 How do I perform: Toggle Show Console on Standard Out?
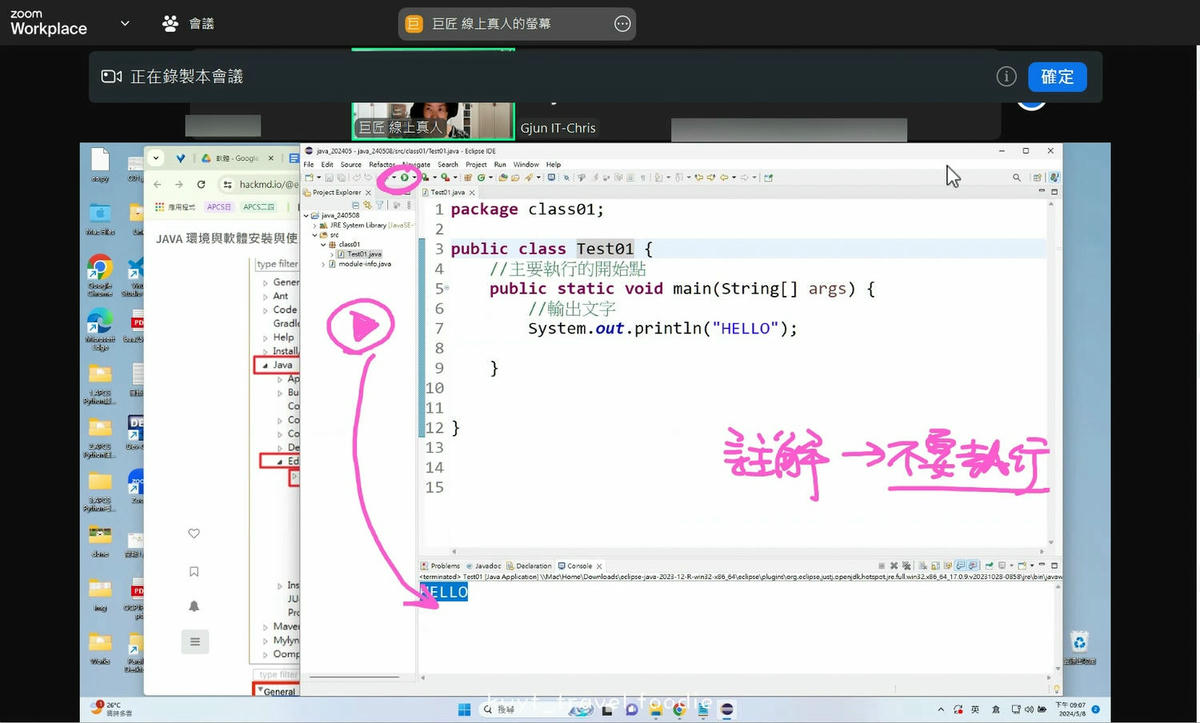click(x=960, y=566)
